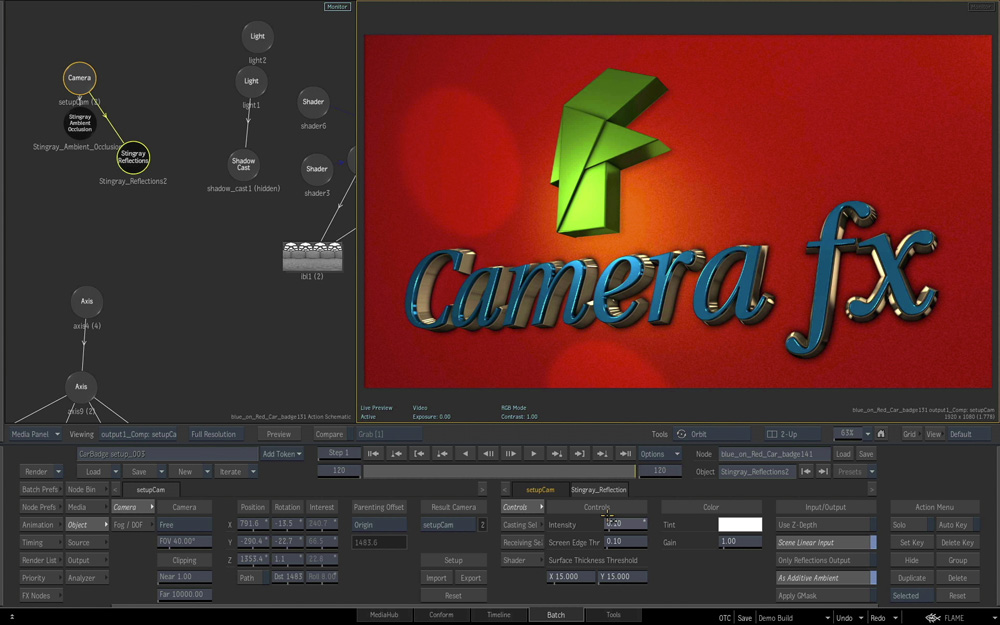Open the Render dropdown
1000x625 pixels.
tap(41, 472)
